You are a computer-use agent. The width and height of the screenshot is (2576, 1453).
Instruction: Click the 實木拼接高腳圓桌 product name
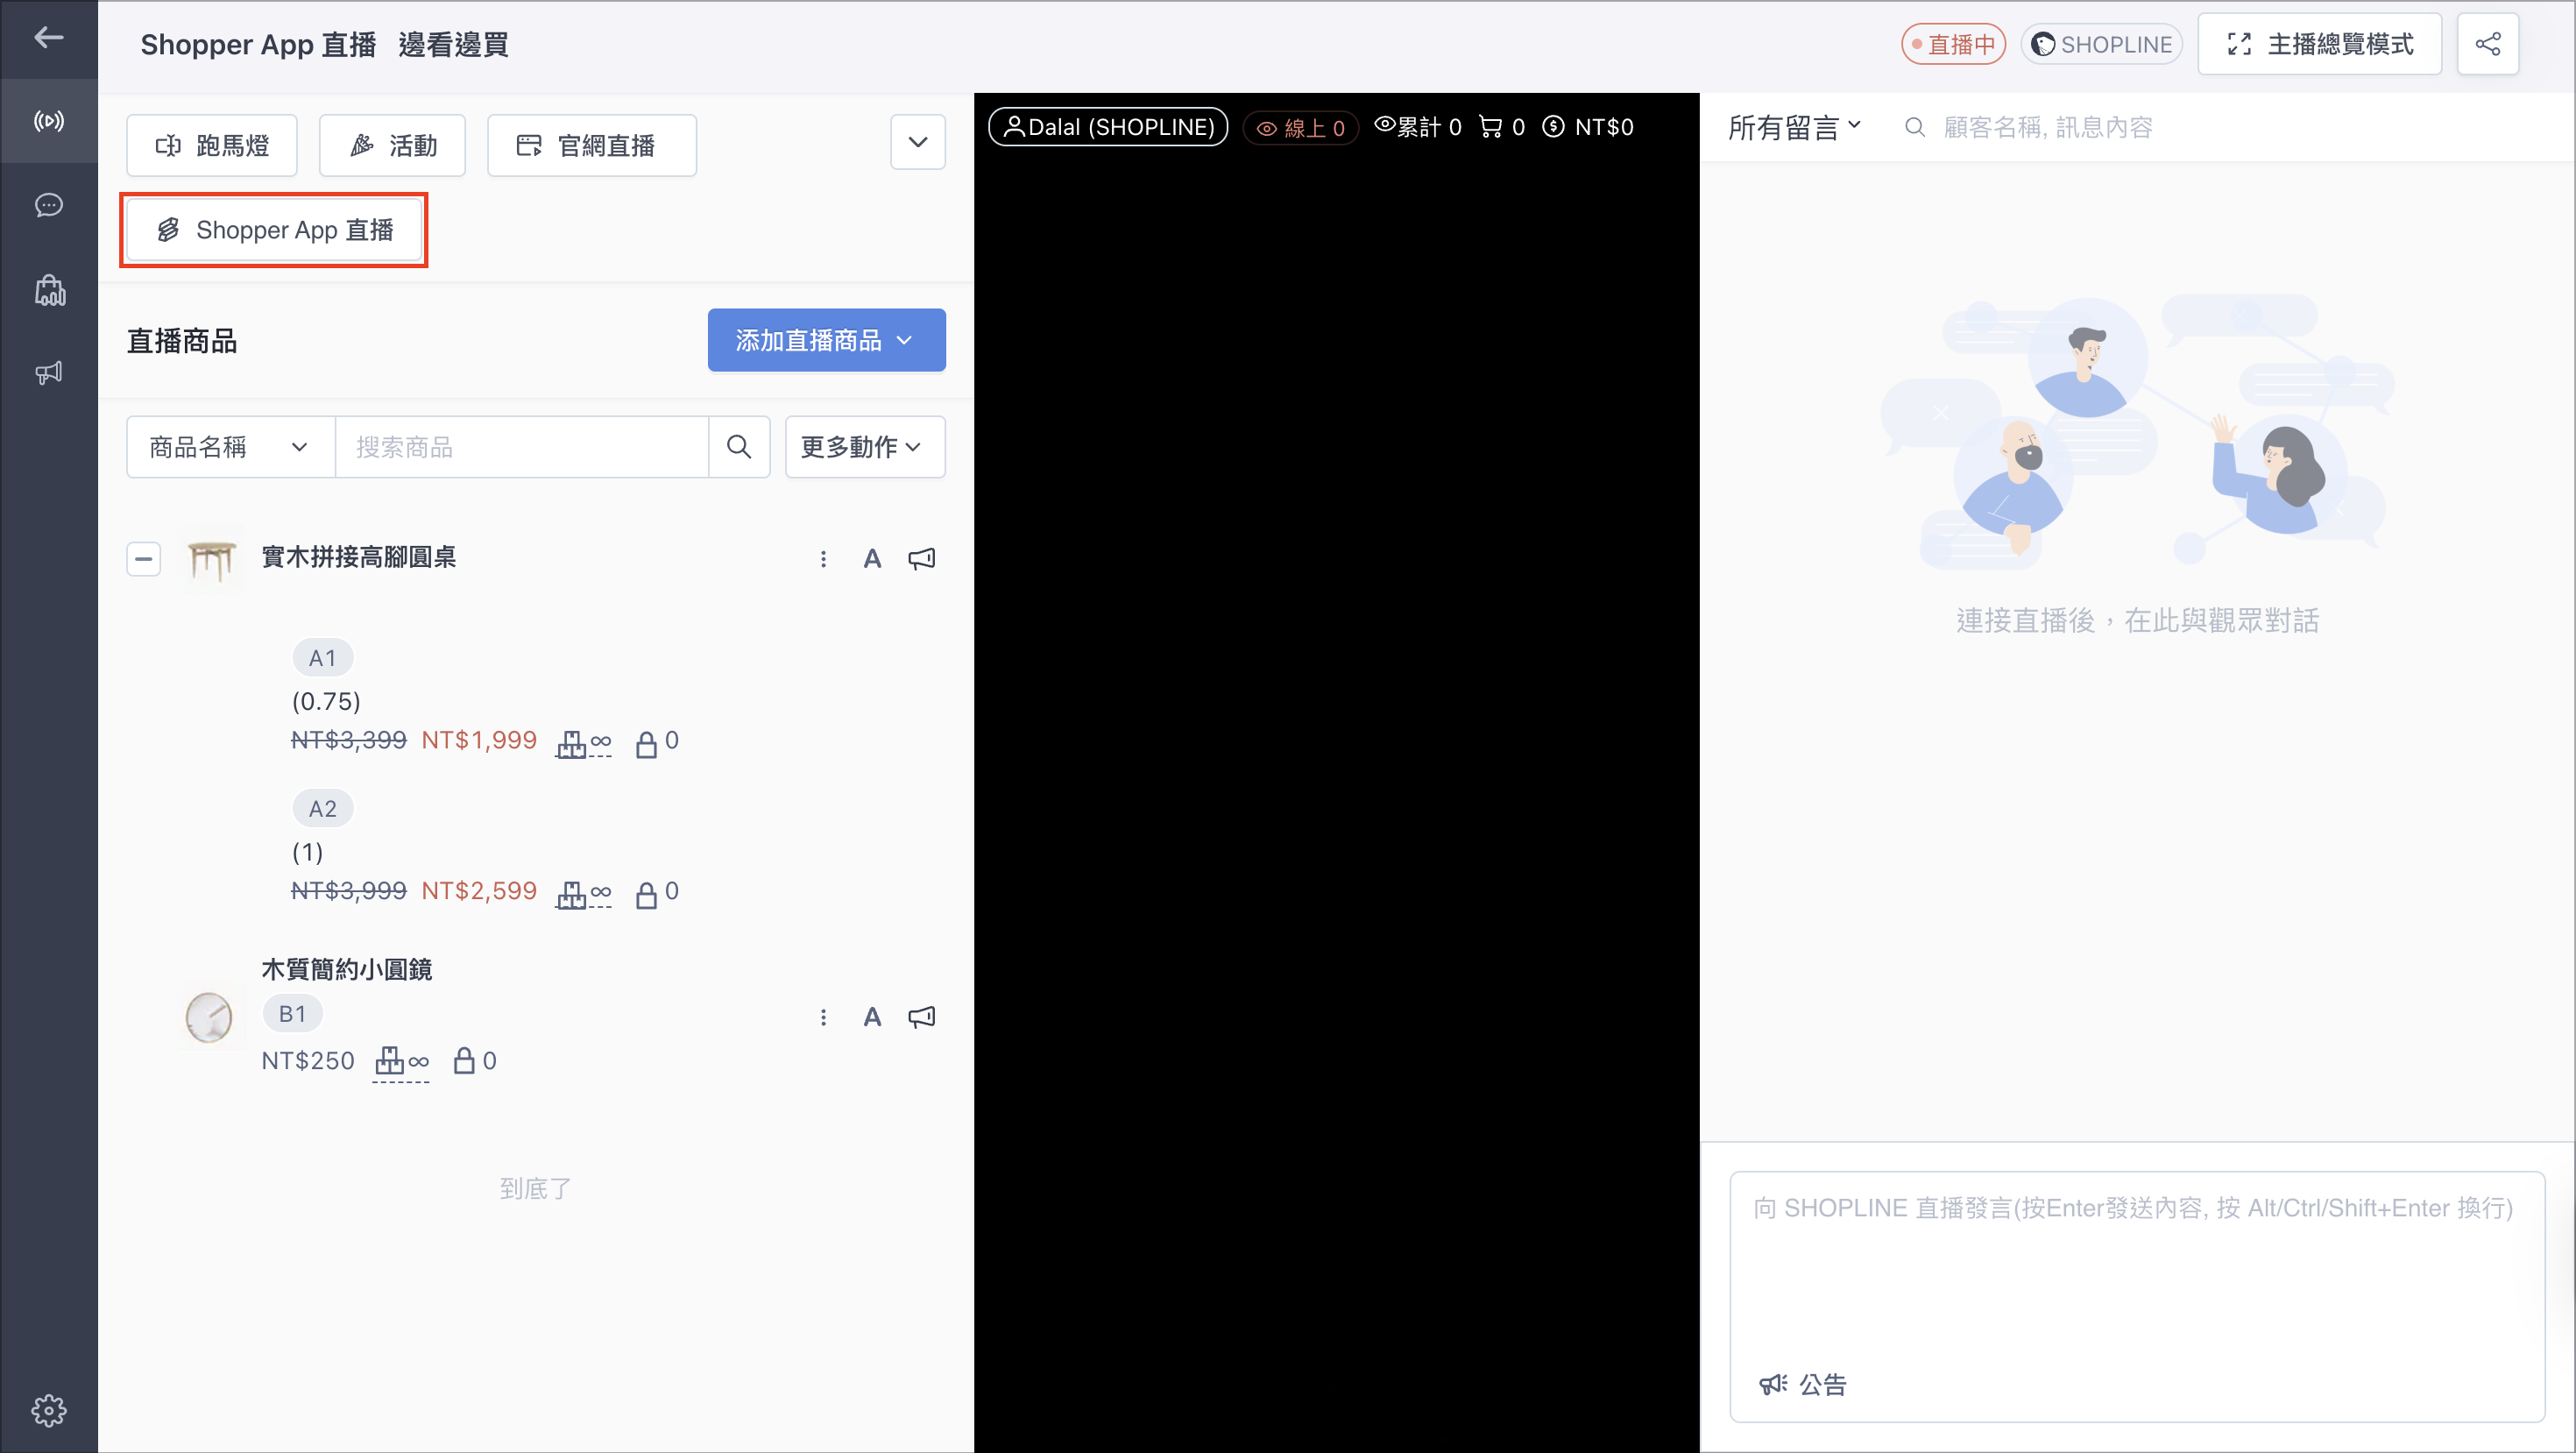(x=359, y=557)
